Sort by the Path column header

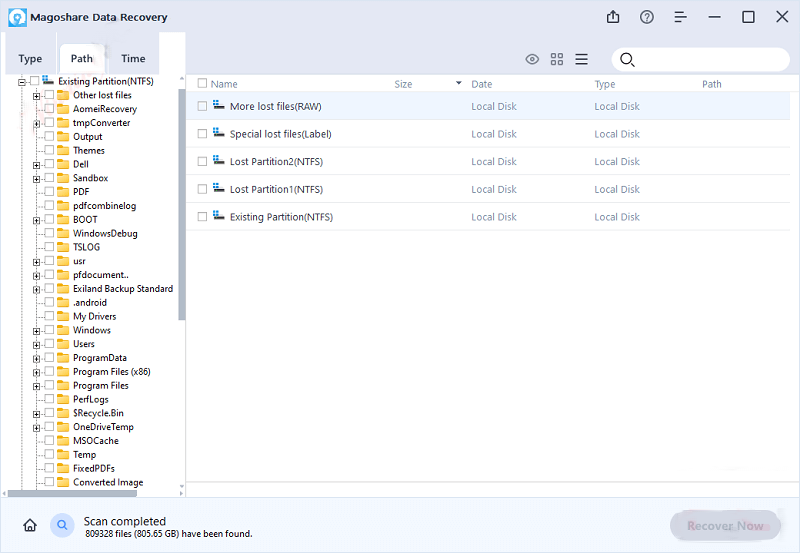[712, 84]
